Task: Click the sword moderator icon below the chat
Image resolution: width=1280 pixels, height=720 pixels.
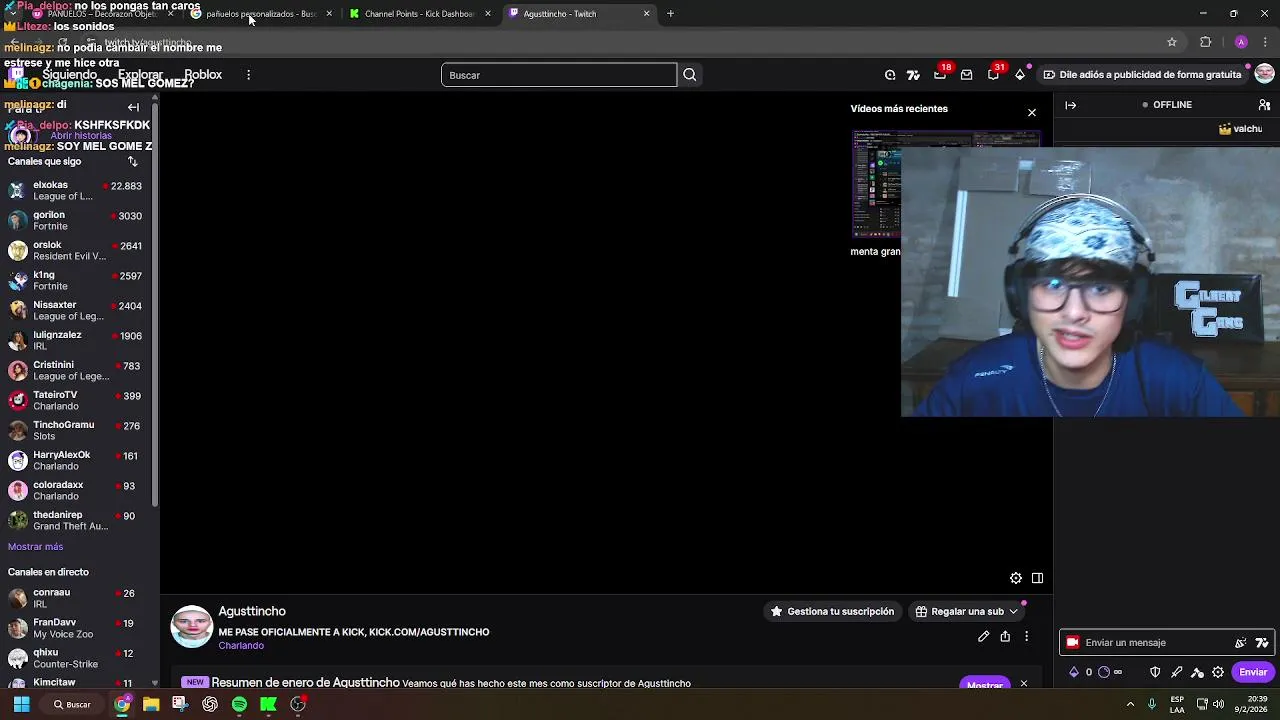Action: pyautogui.click(x=1176, y=672)
